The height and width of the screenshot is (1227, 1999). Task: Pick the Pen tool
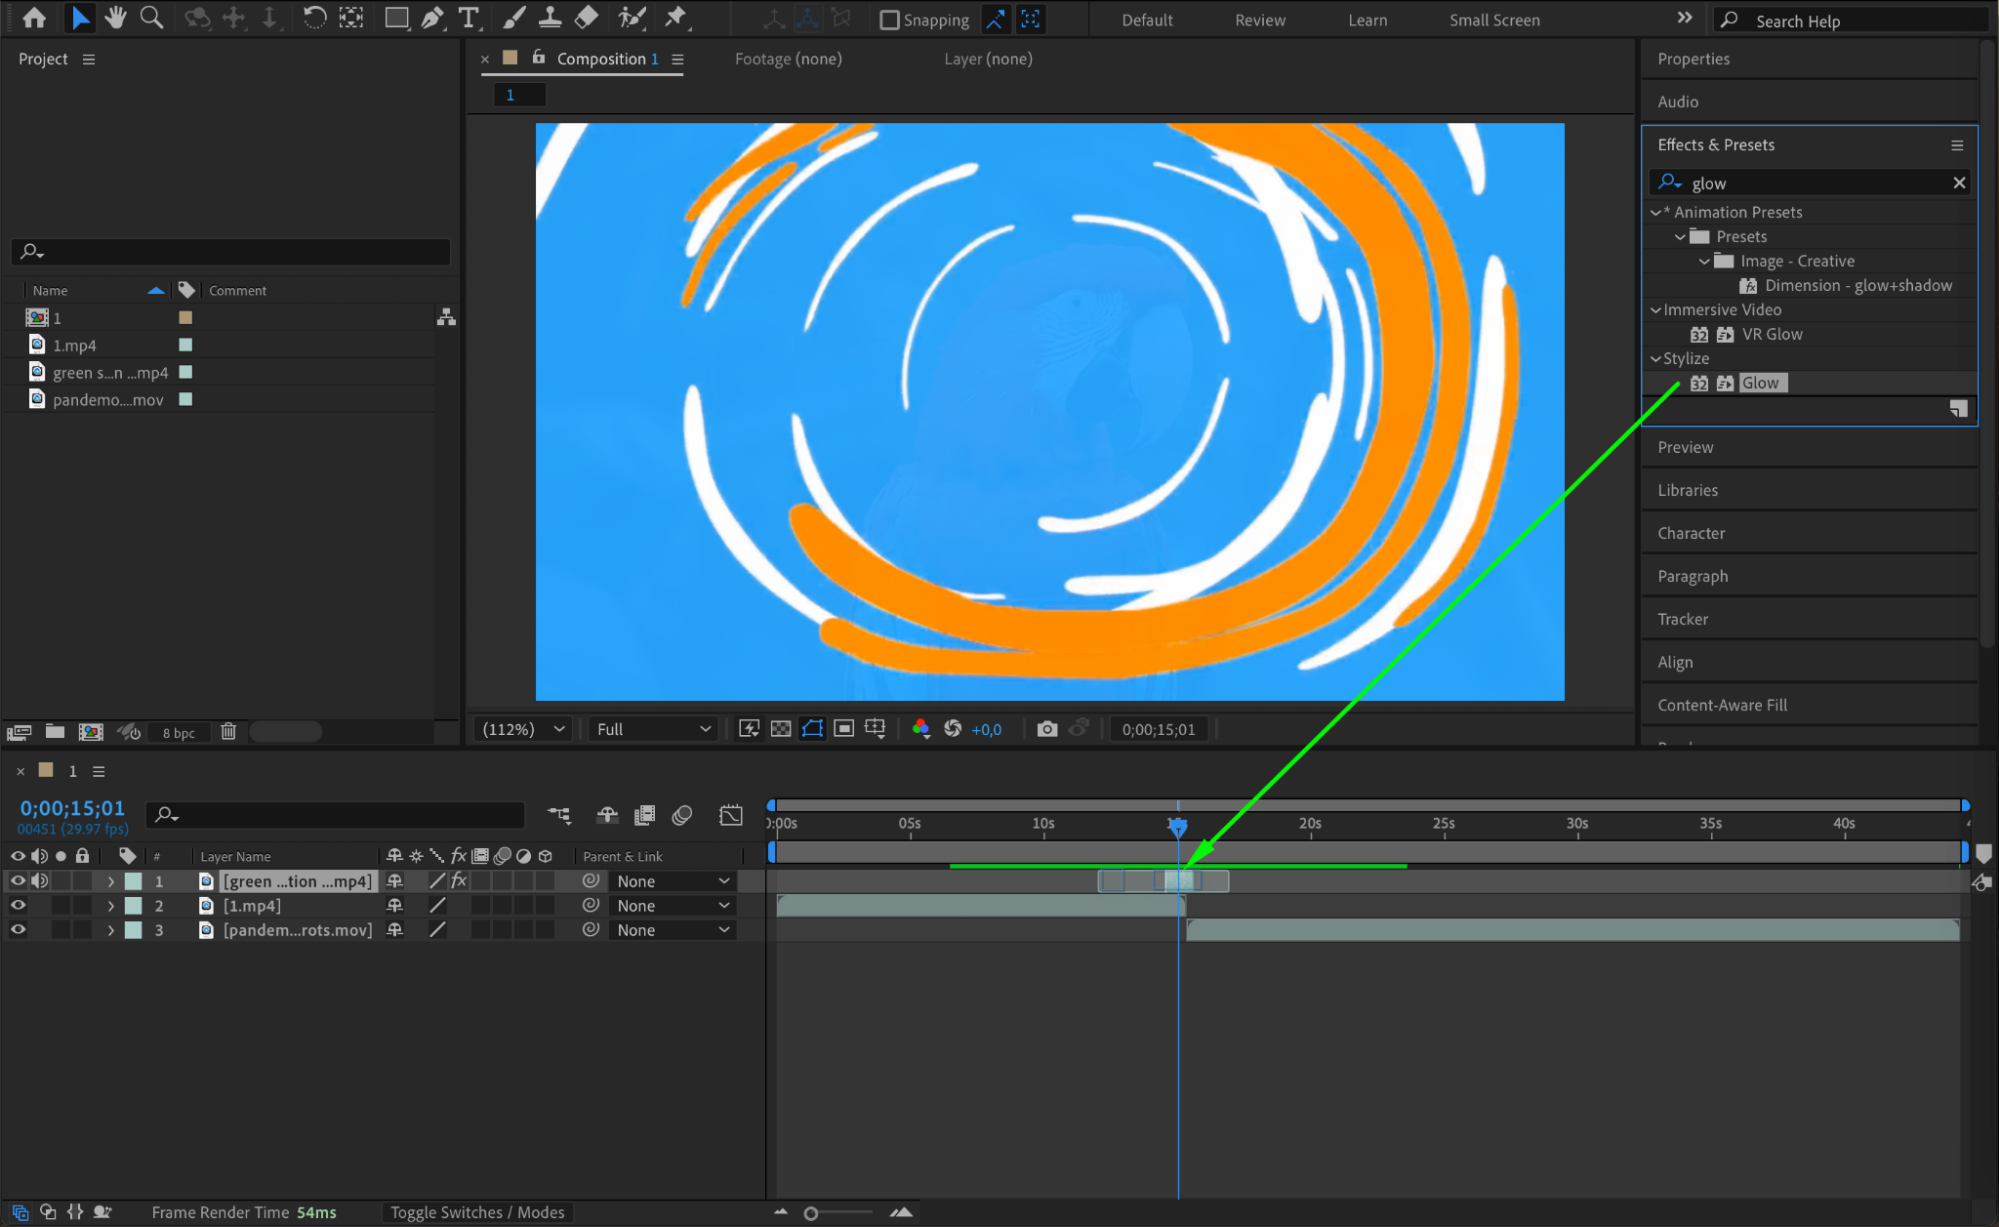click(432, 17)
